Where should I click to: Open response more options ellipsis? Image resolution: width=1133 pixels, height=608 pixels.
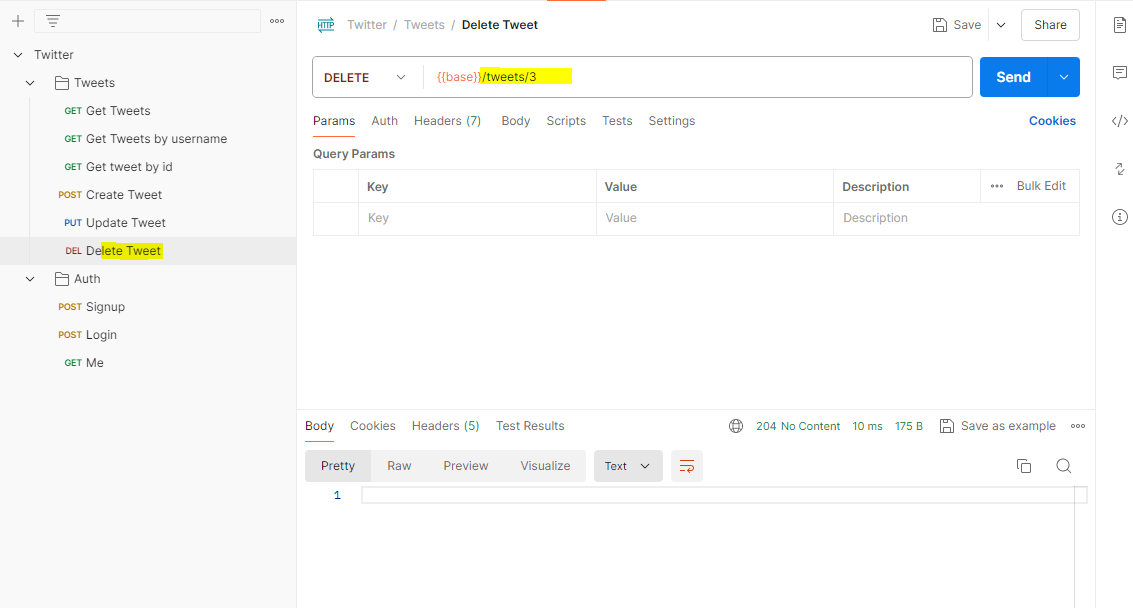coord(1078,426)
